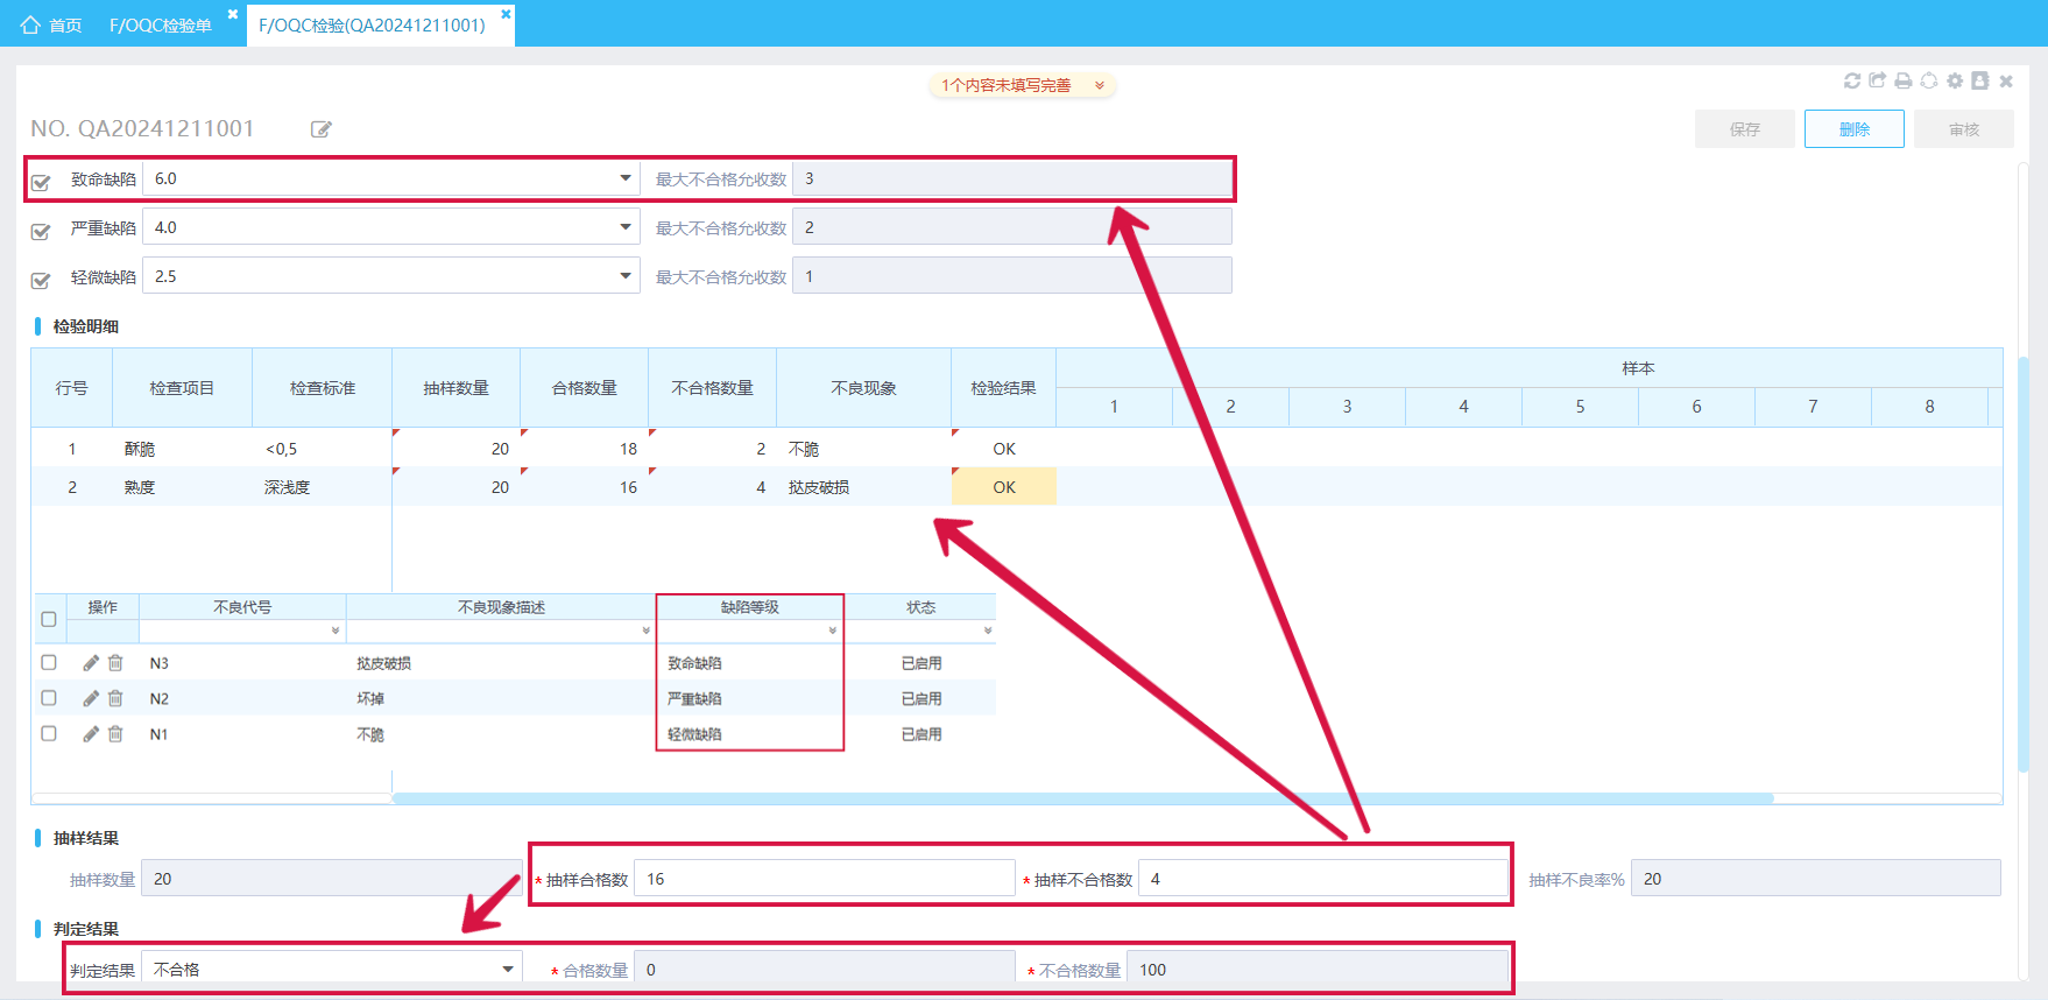Screen dimensions: 2048x1000
Task: Click the share/export arrow icon
Action: (x=1877, y=81)
